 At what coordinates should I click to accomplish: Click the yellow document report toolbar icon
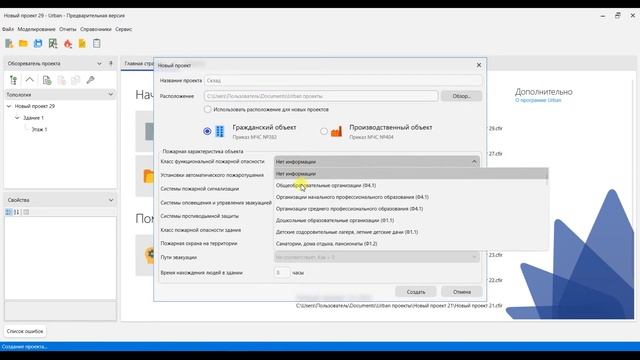click(x=82, y=43)
